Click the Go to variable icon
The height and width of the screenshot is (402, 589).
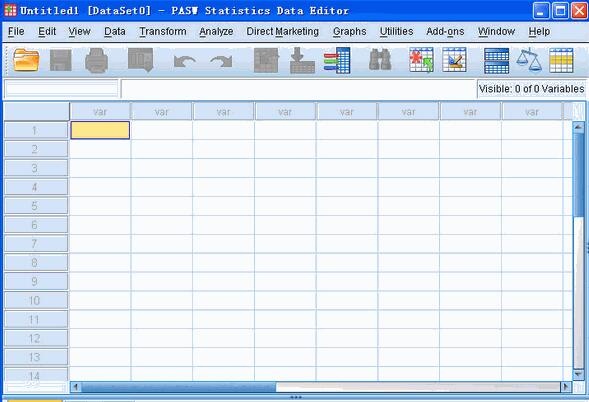302,60
